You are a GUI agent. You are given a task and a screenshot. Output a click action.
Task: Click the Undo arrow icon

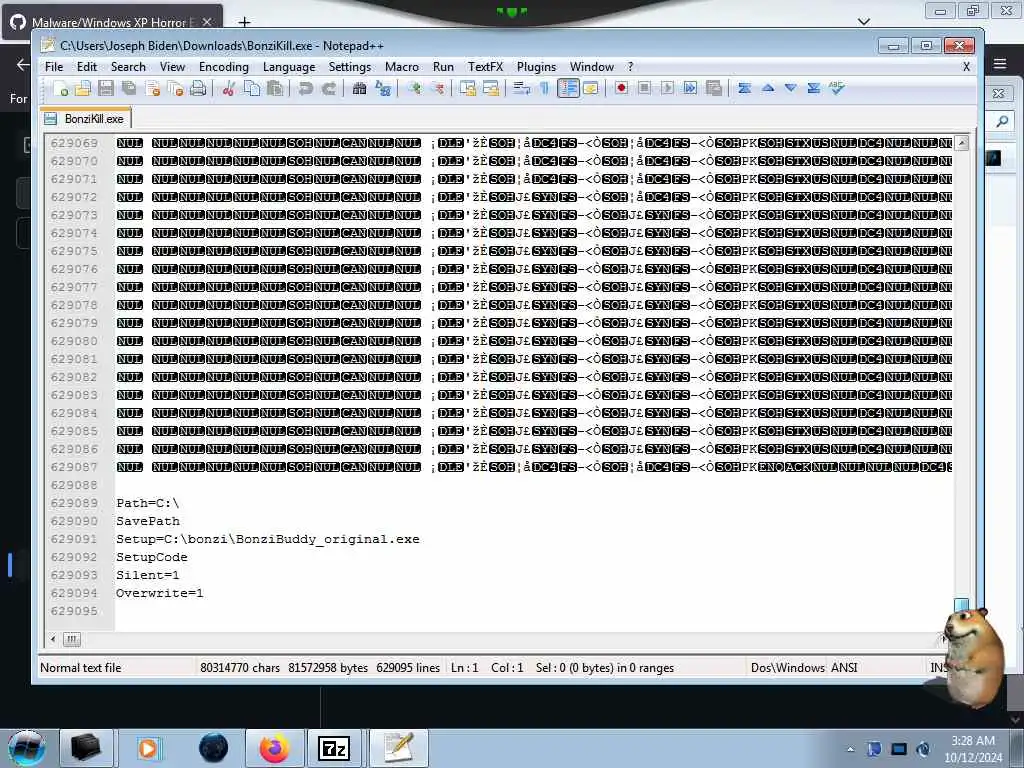coord(305,88)
